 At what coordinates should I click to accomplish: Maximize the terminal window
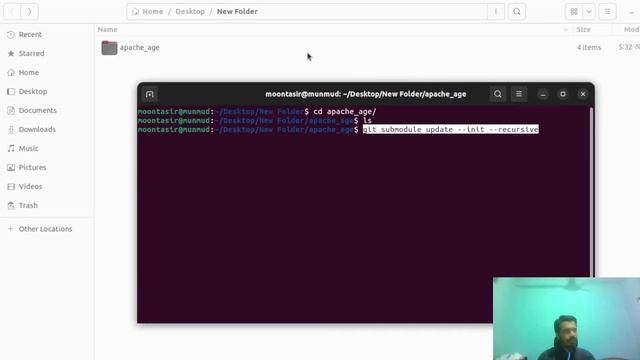point(563,94)
